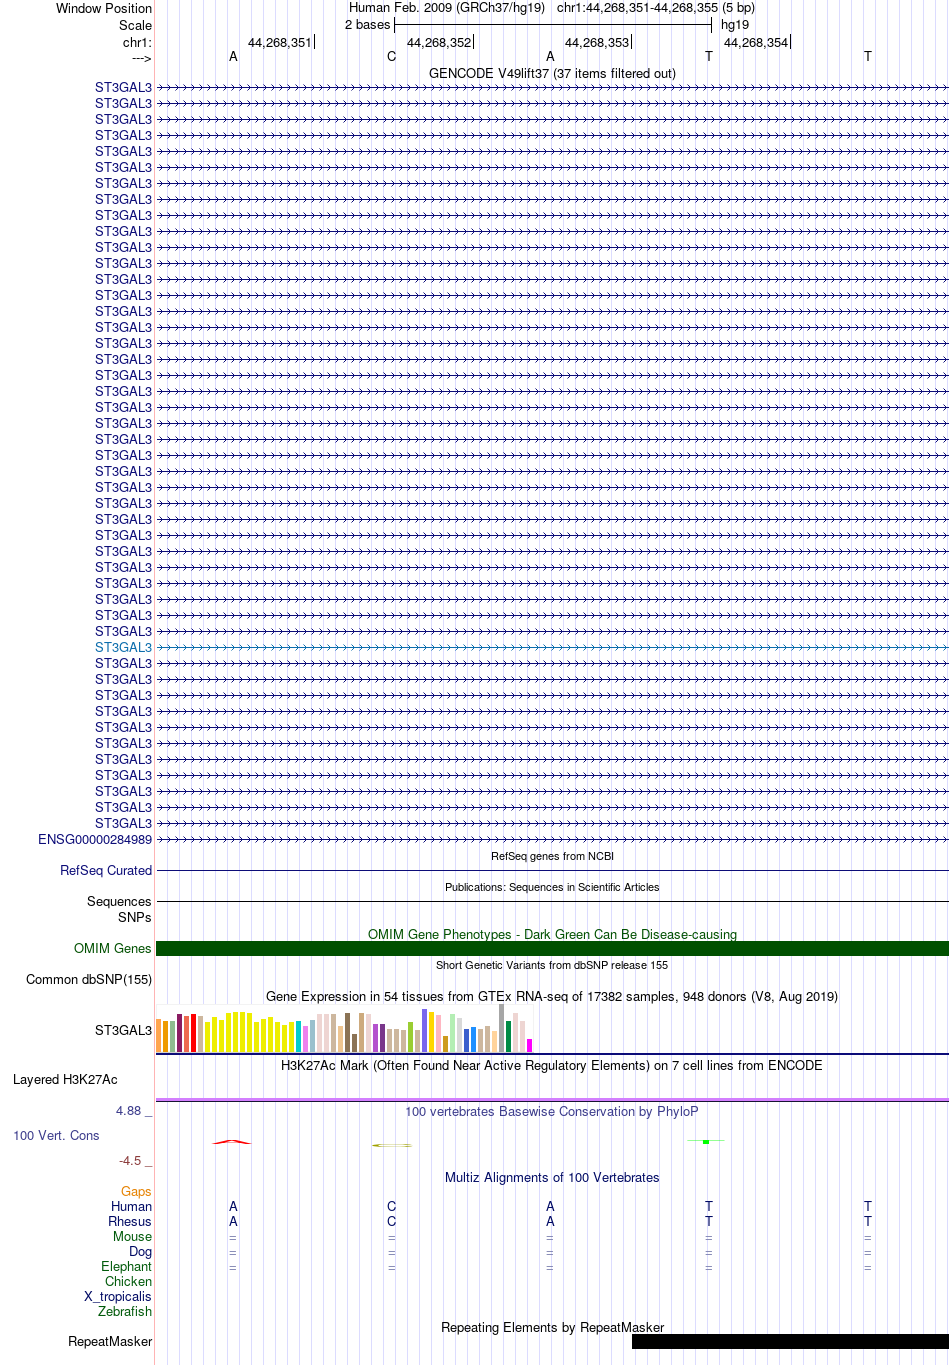
Task: Click ST3GAL3 label beside GTEx bar chart
Action: [x=123, y=1030]
